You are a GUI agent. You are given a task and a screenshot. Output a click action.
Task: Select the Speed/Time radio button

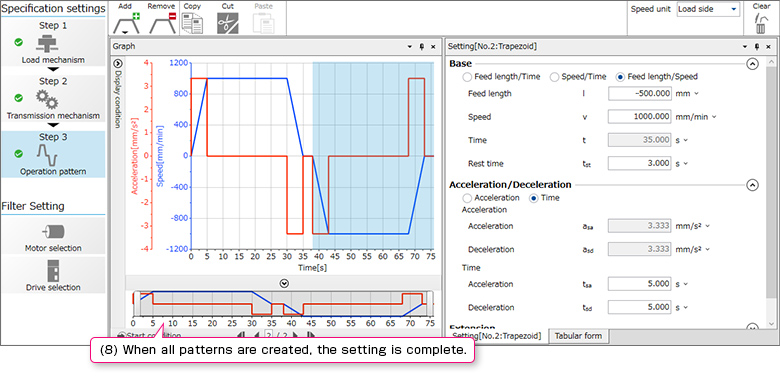[554, 77]
